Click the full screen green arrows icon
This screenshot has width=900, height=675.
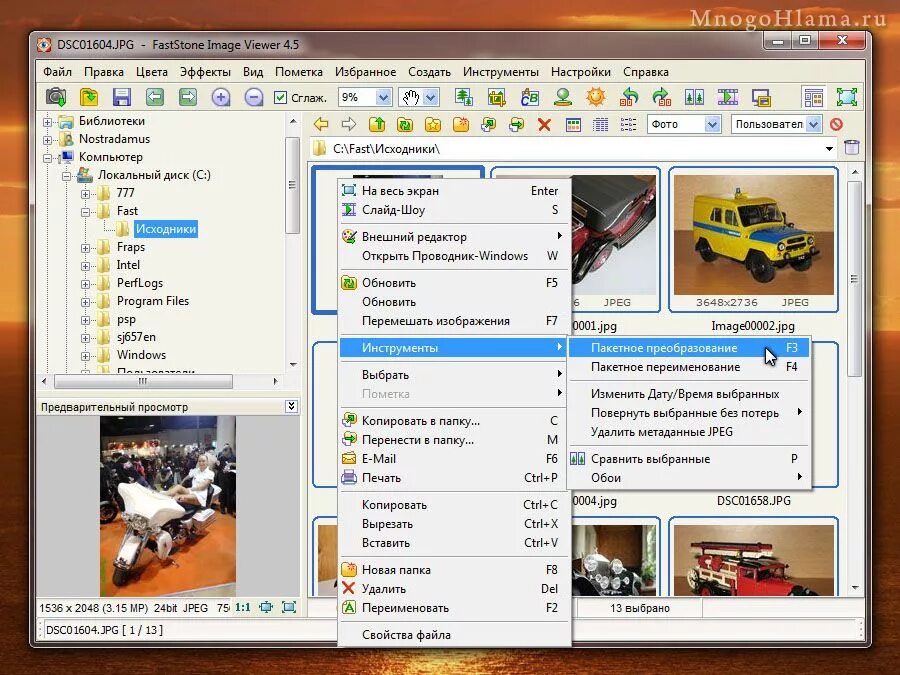pyautogui.click(x=847, y=97)
